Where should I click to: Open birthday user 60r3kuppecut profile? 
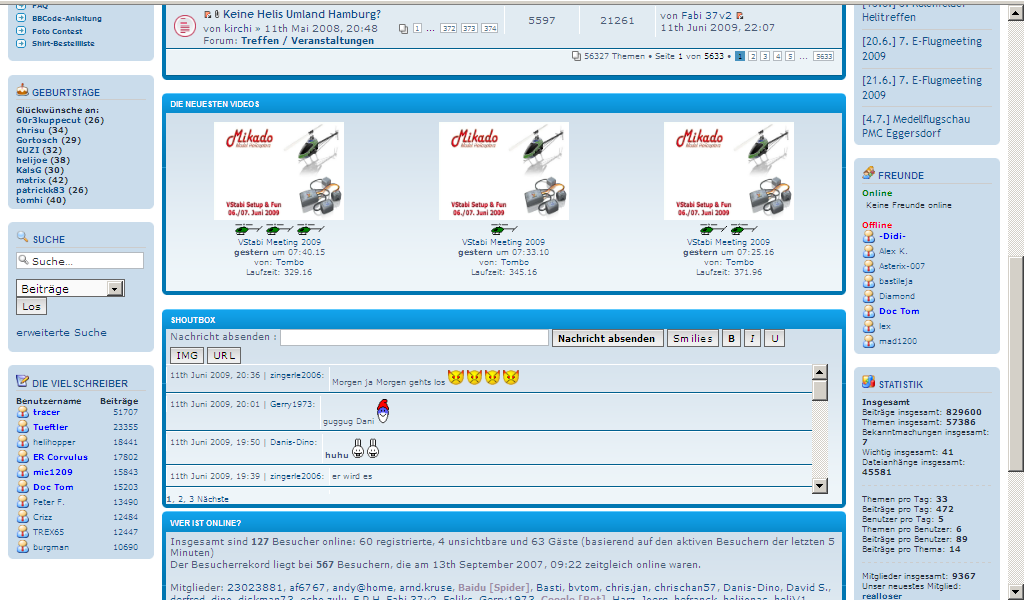pos(49,120)
